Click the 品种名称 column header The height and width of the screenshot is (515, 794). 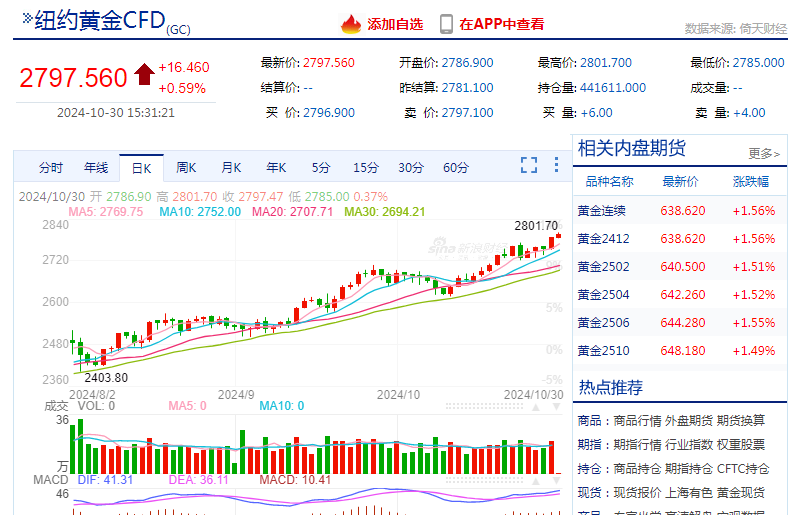tap(609, 182)
